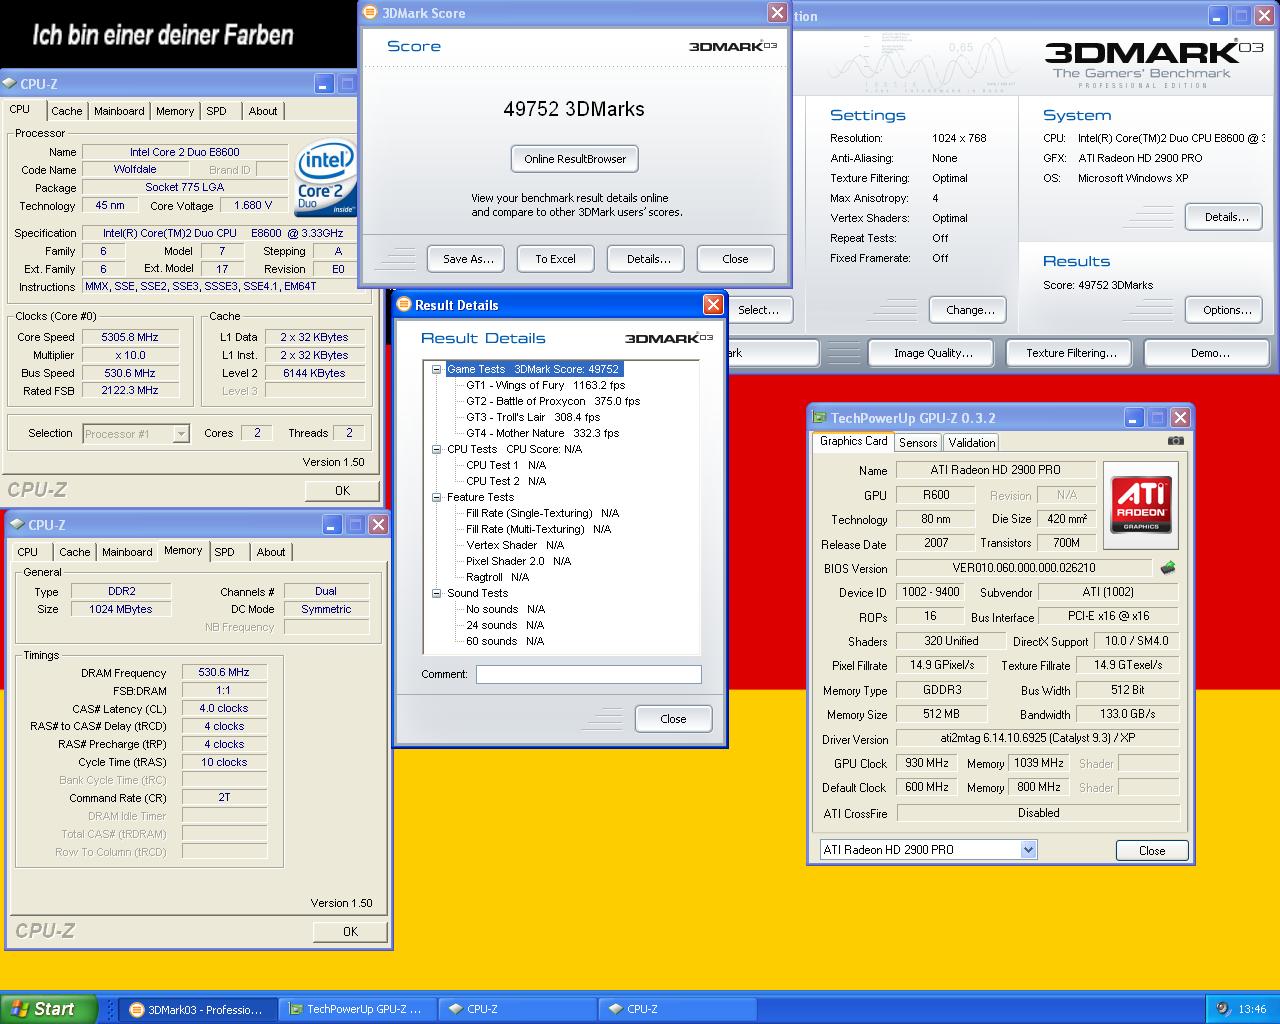Image resolution: width=1280 pixels, height=1024 pixels.
Task: Click the Core Speed 5305.8 MHz value
Action: point(130,337)
